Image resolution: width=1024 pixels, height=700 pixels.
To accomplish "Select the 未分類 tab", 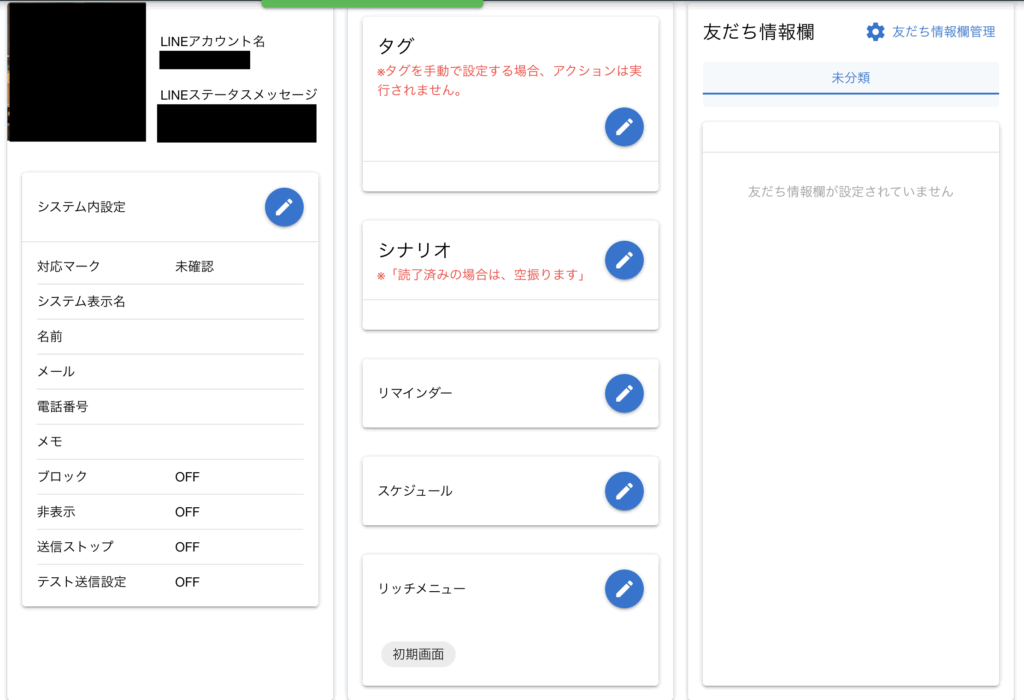I will pos(850,78).
